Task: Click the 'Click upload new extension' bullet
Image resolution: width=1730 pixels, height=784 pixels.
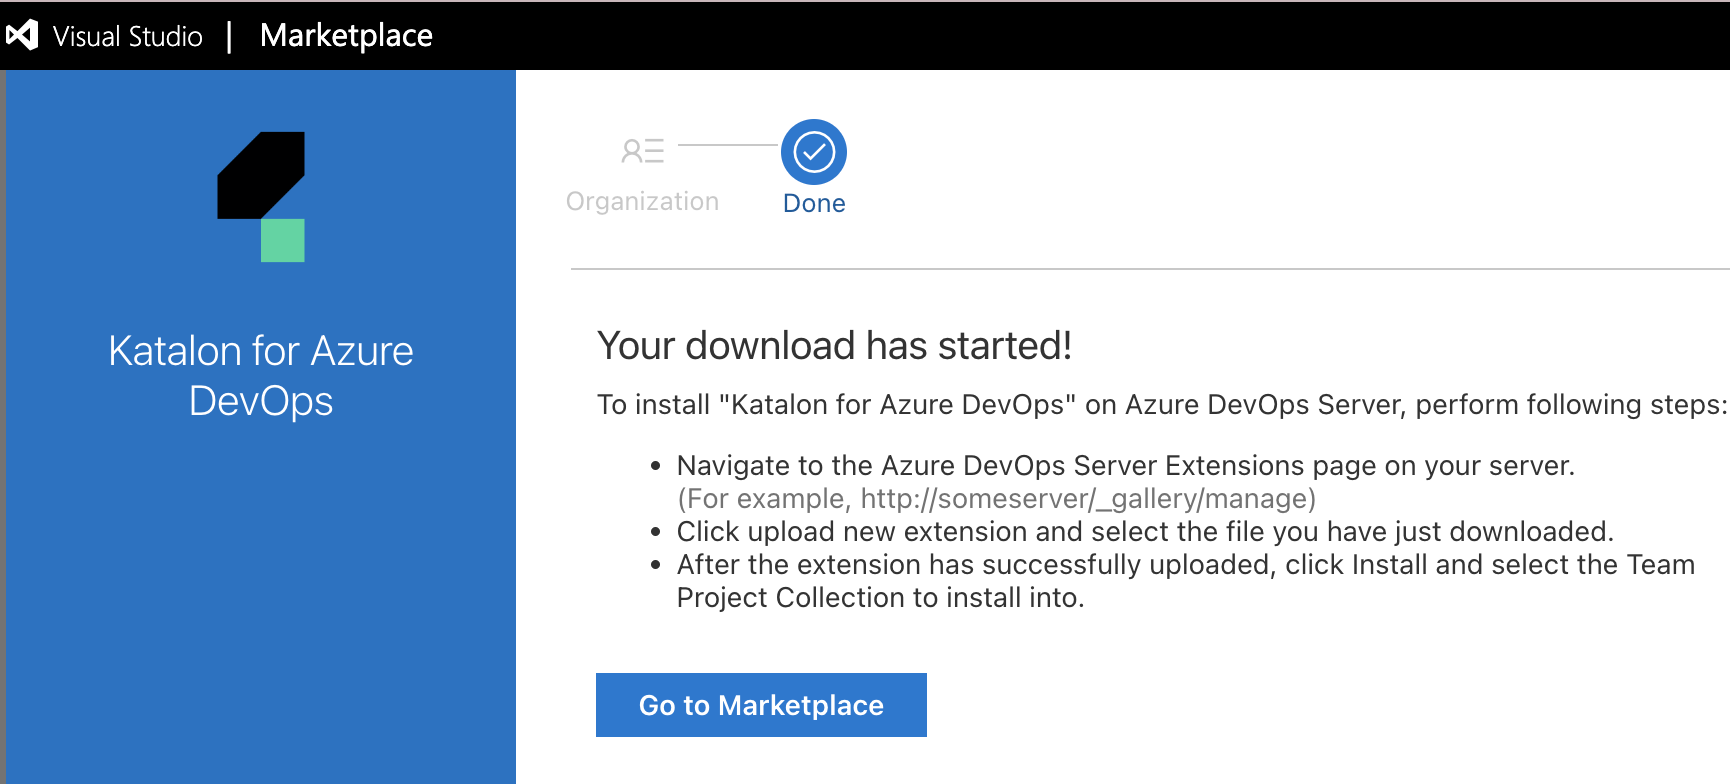Action: tap(1145, 532)
